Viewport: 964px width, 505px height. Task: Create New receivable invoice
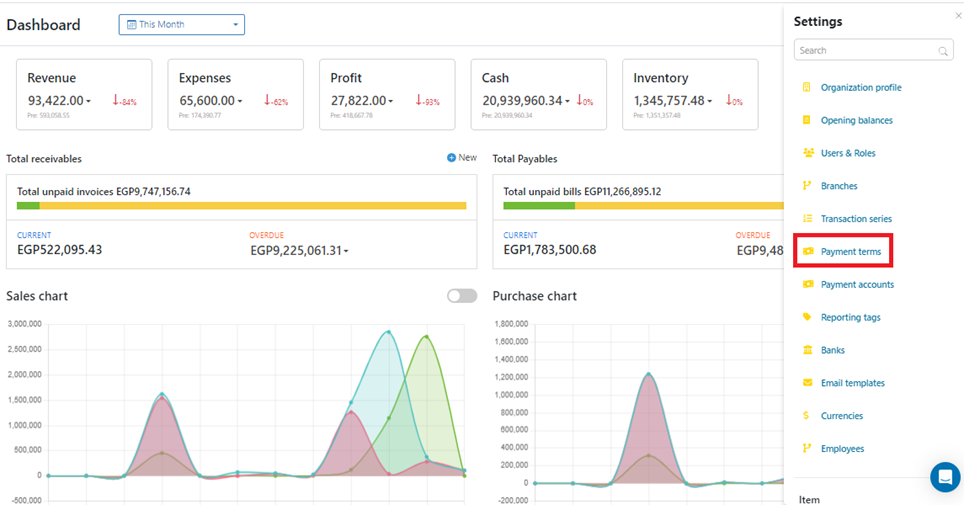coord(462,158)
